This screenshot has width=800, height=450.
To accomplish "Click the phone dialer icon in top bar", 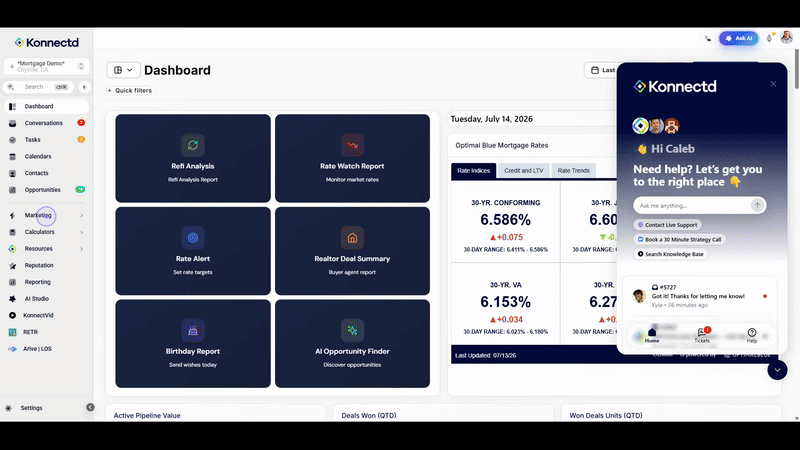I will point(708,38).
